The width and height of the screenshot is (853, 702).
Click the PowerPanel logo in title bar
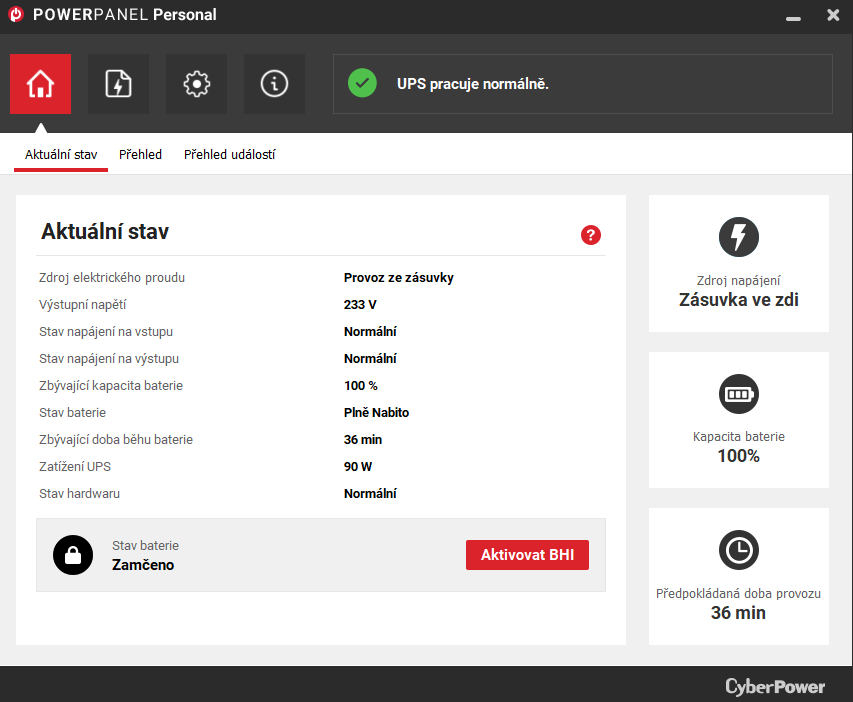16,15
